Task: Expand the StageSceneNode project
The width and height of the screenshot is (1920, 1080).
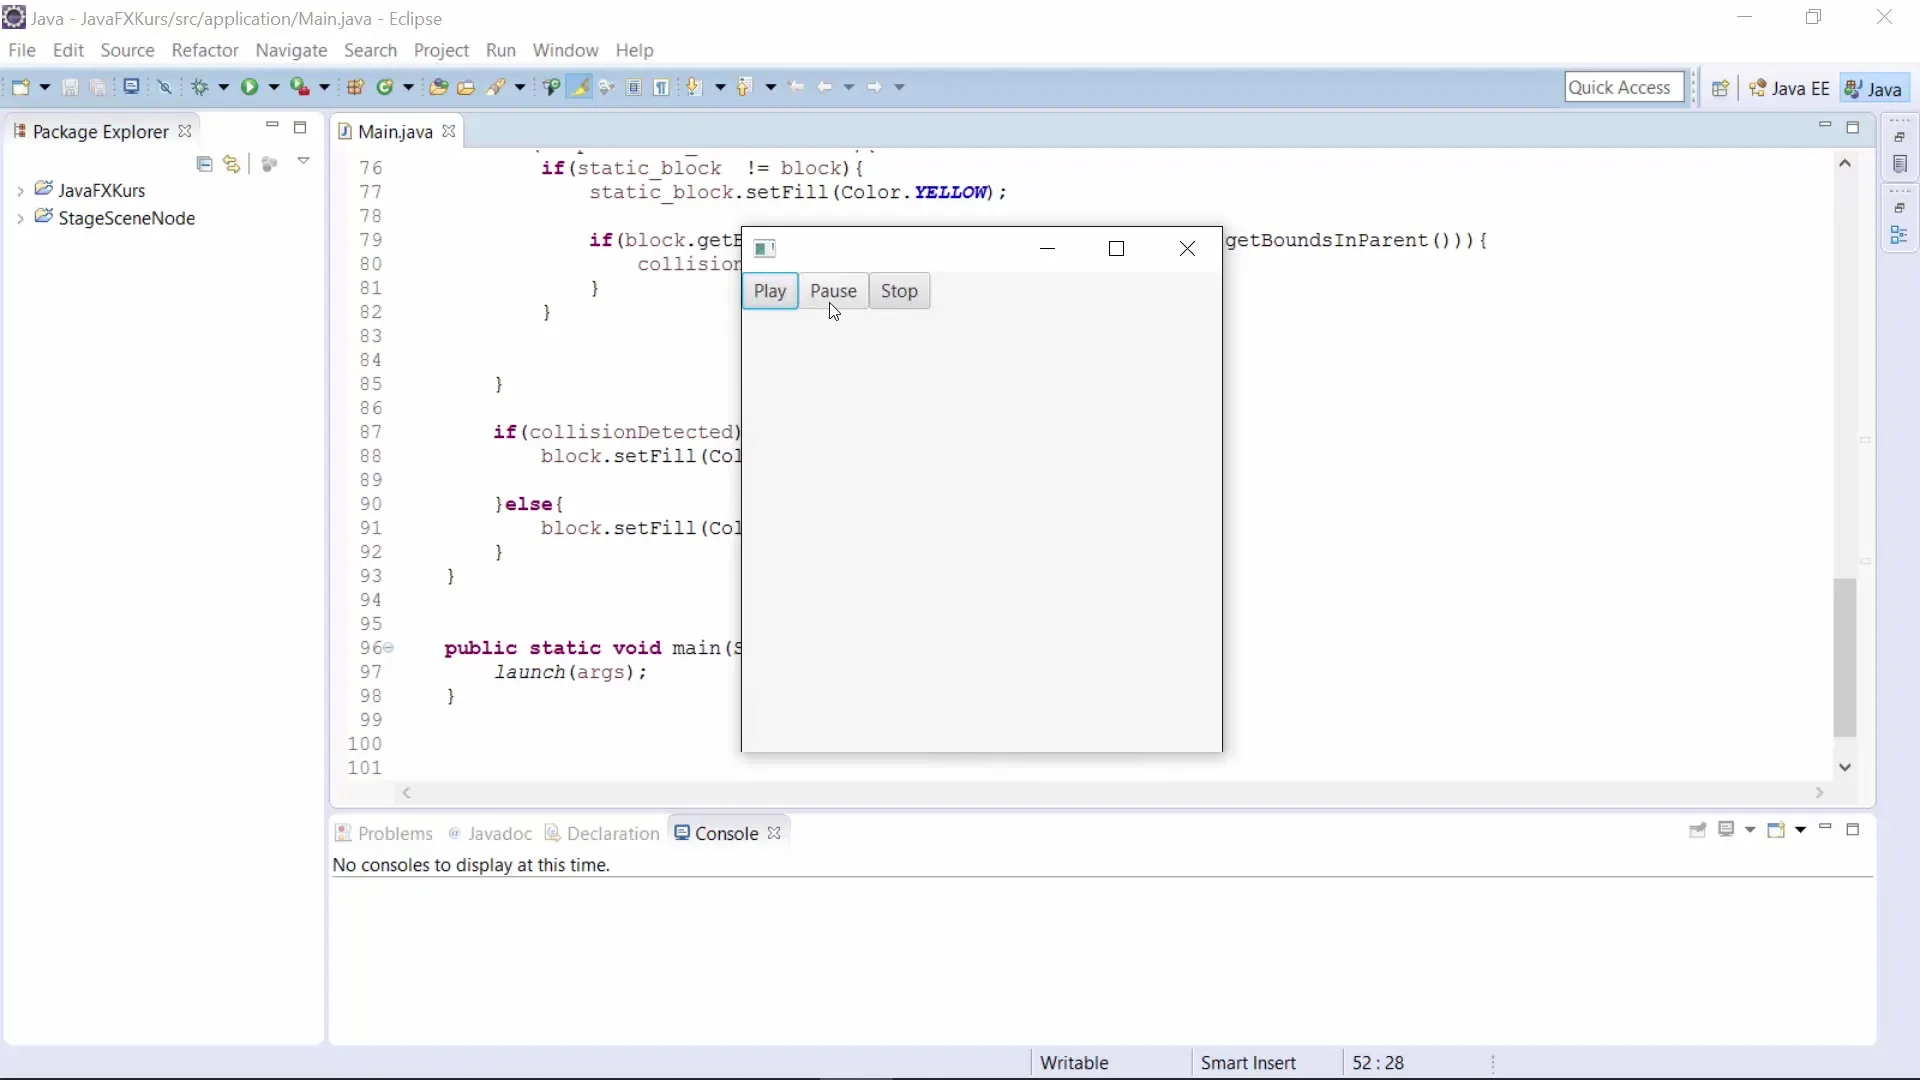Action: coord(20,218)
